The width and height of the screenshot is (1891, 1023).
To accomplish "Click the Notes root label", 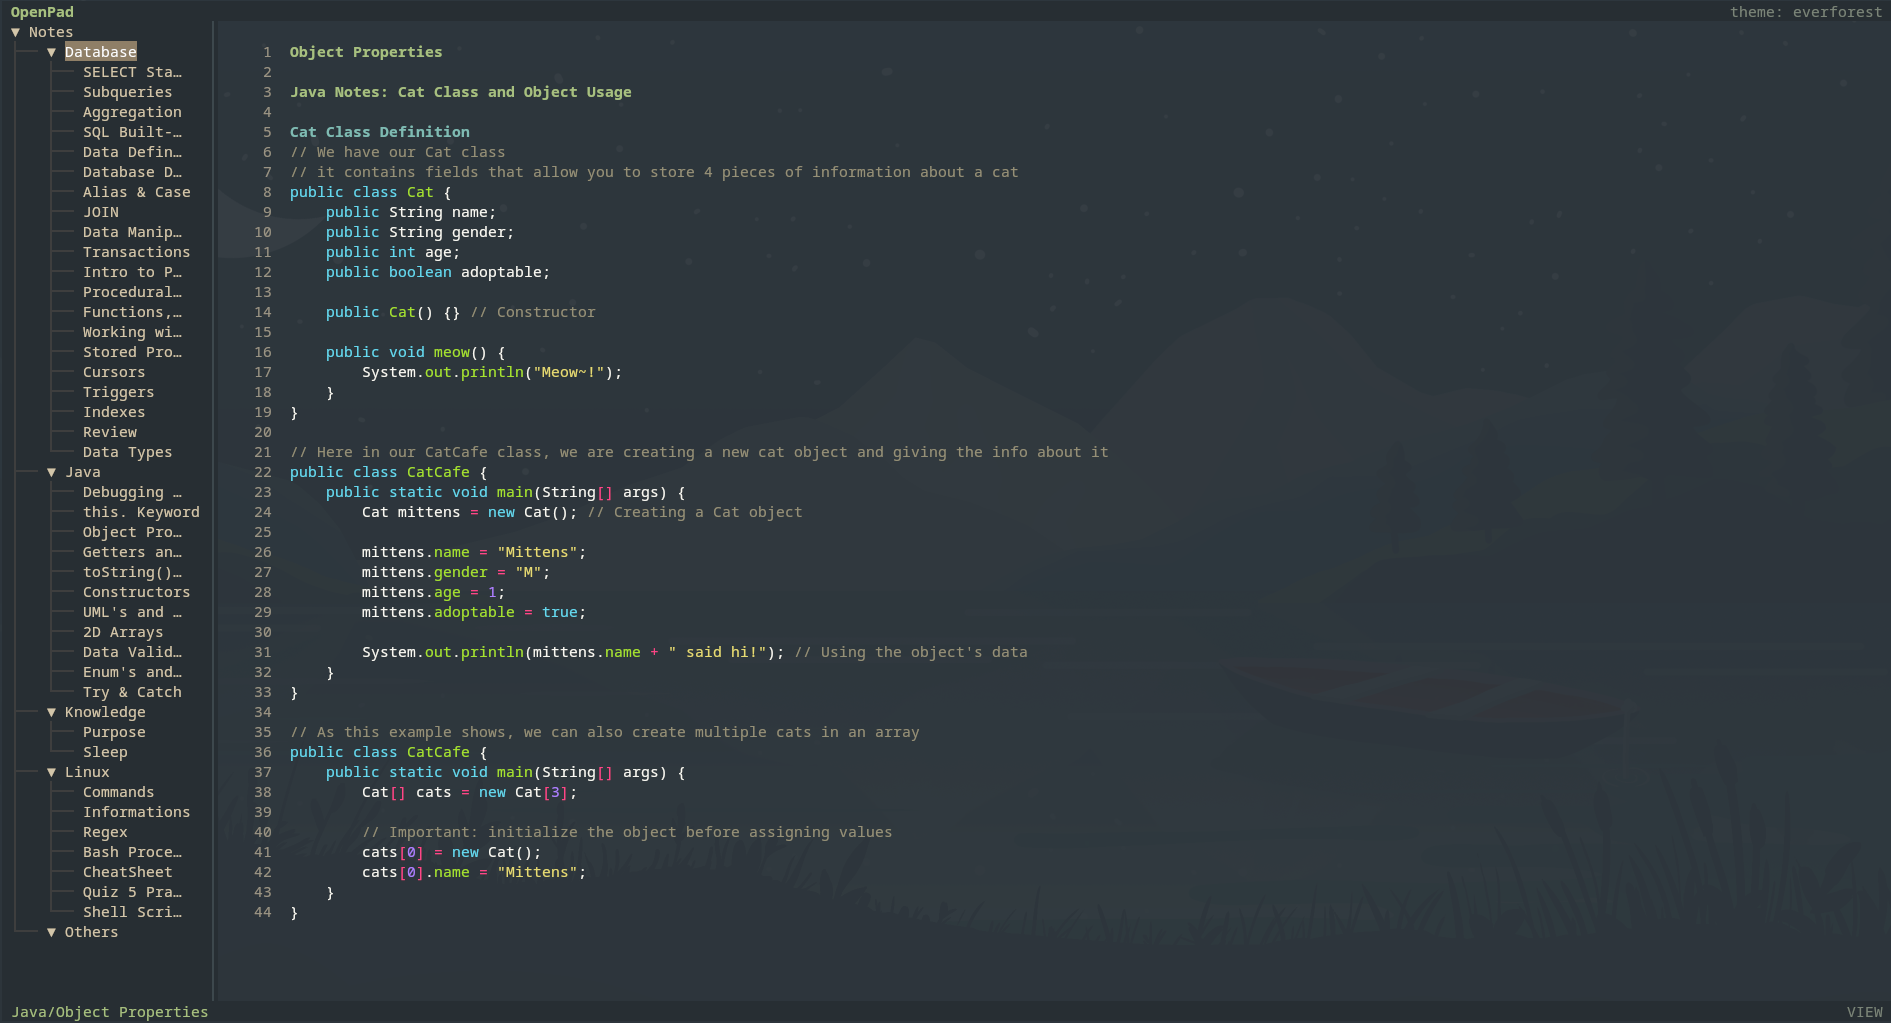I will (x=51, y=32).
